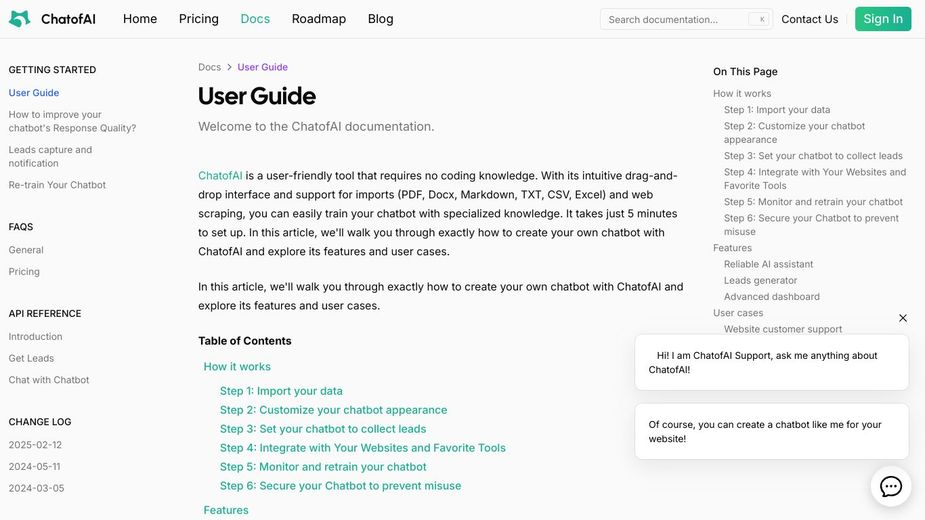Click the ChatofAI cat logo icon
This screenshot has width=925, height=520.
(x=19, y=19)
